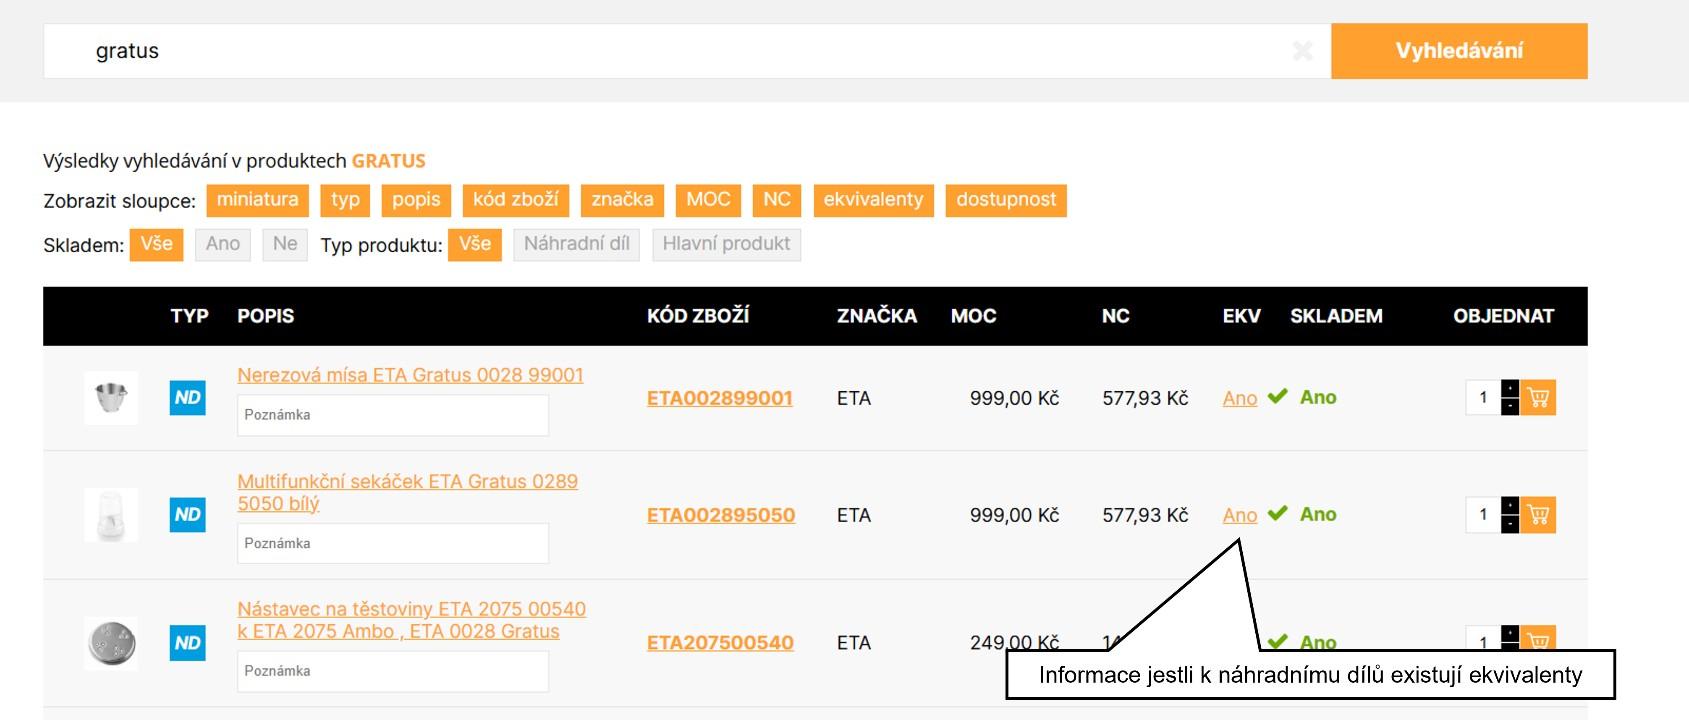Select Skladem filter Ne
Viewport: 1689px width, 720px height.
pos(285,245)
